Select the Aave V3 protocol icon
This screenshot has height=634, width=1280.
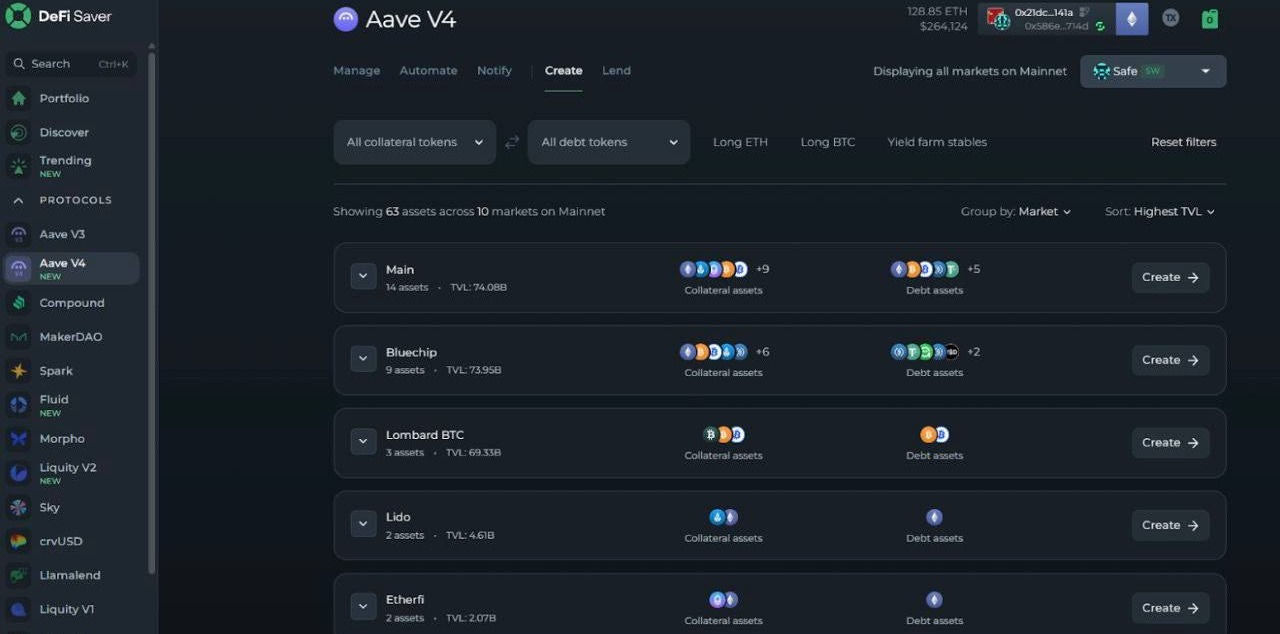18,234
